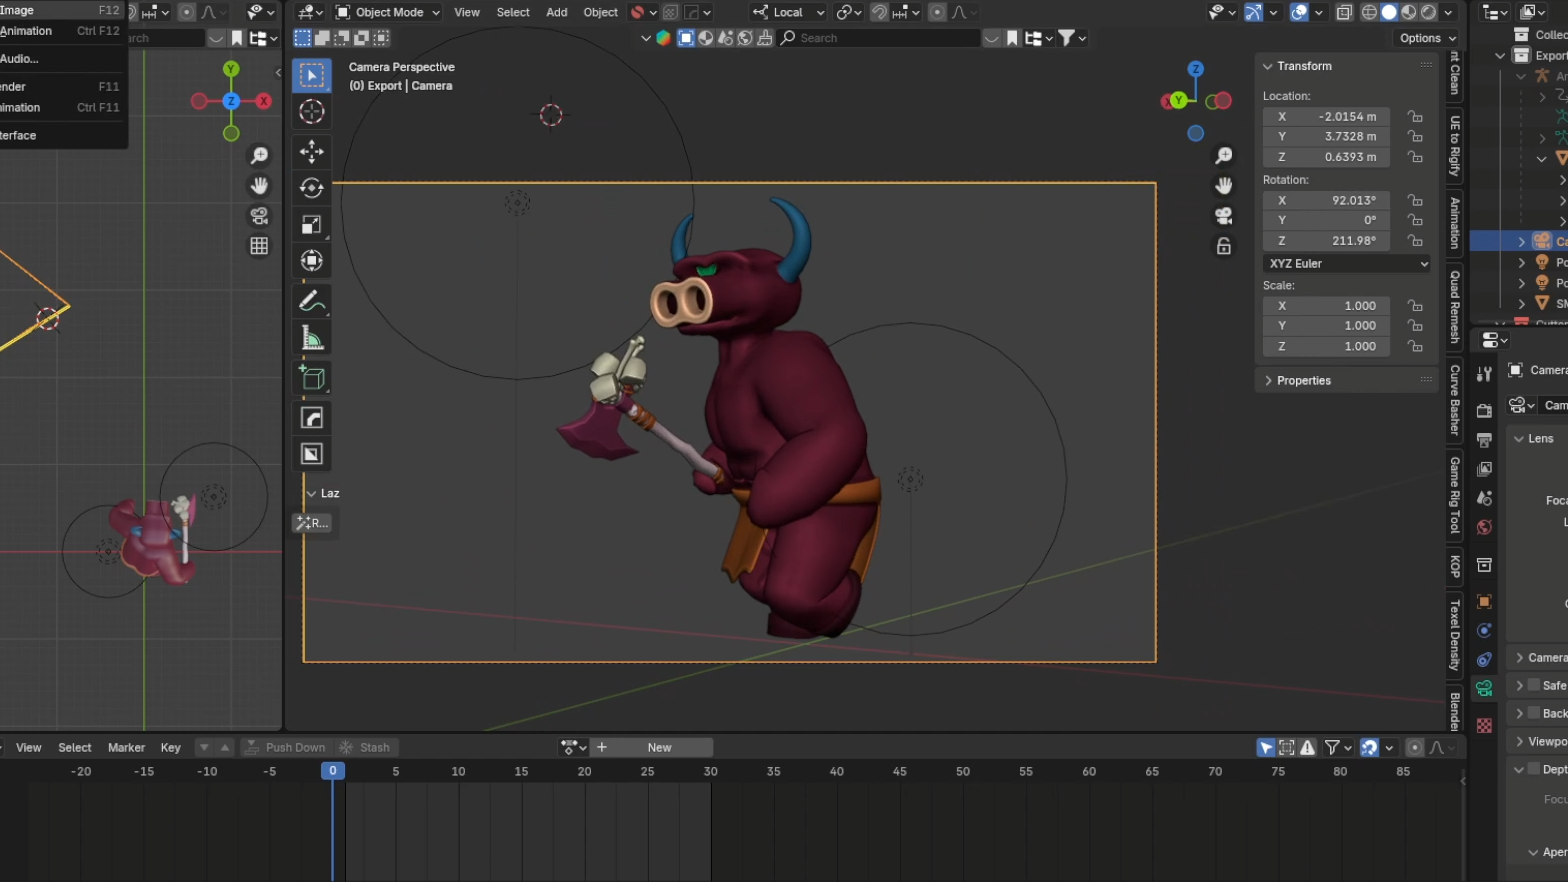This screenshot has width=1568, height=882.
Task: Enable Safe Areas checkbox
Action: point(1533,685)
